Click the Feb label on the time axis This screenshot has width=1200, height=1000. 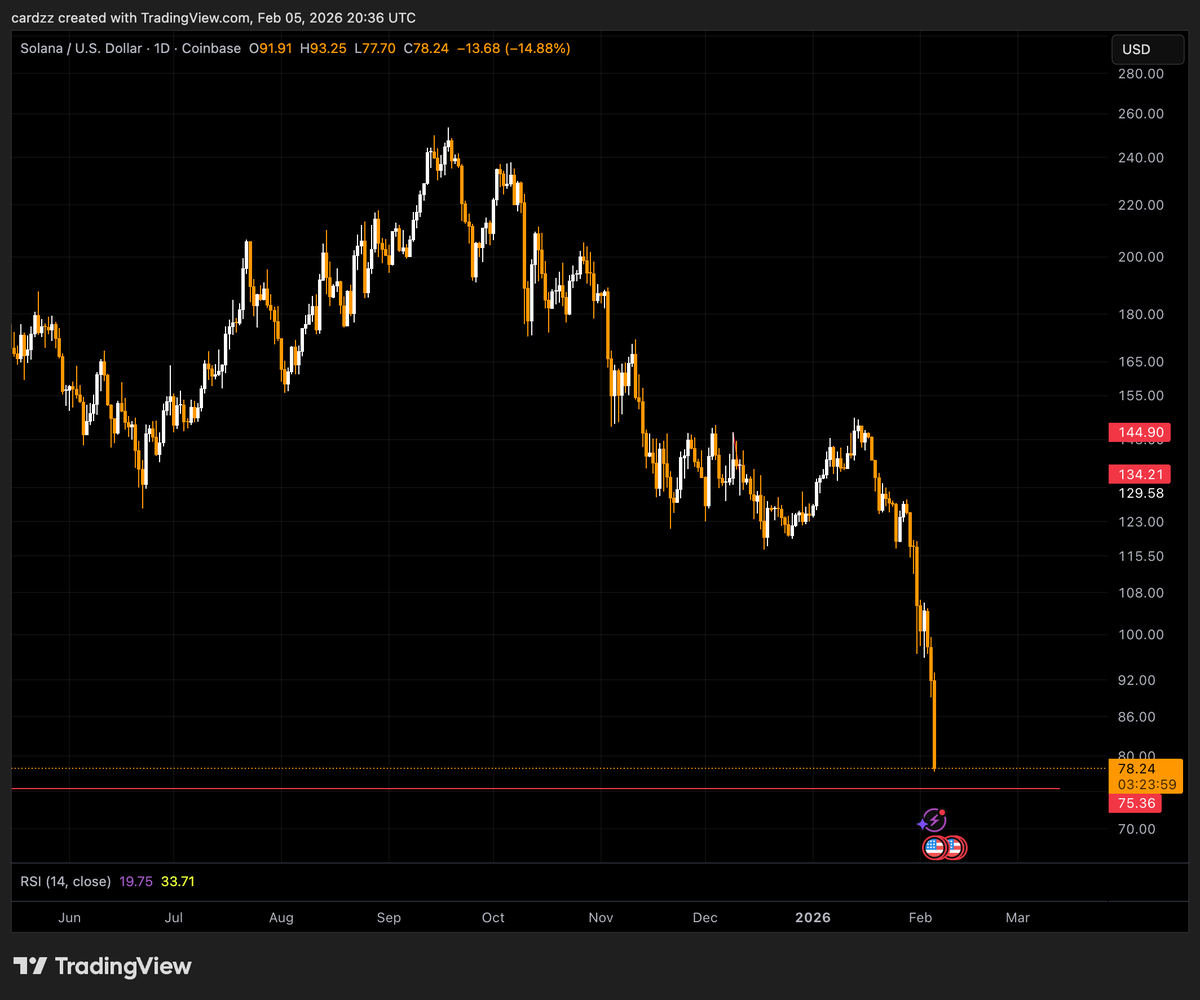(x=920, y=918)
